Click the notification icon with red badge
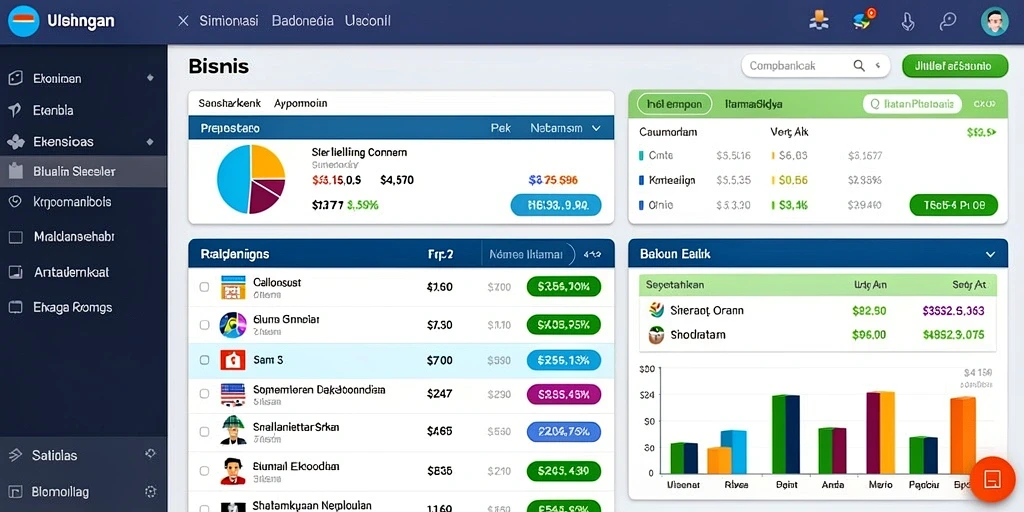1024x512 pixels. point(864,20)
